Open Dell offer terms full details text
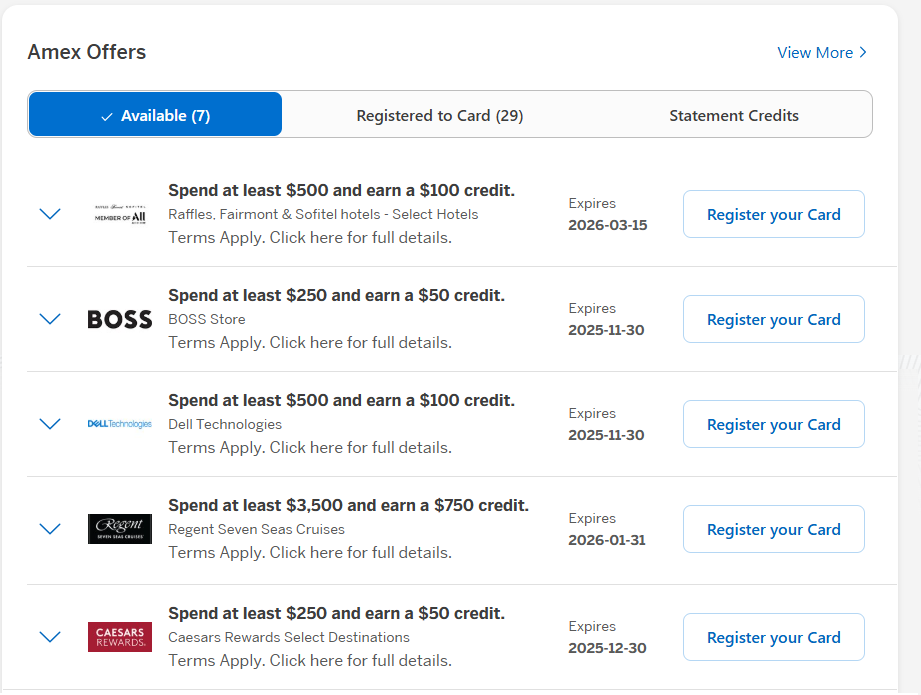The width and height of the screenshot is (921, 695). click(x=310, y=447)
